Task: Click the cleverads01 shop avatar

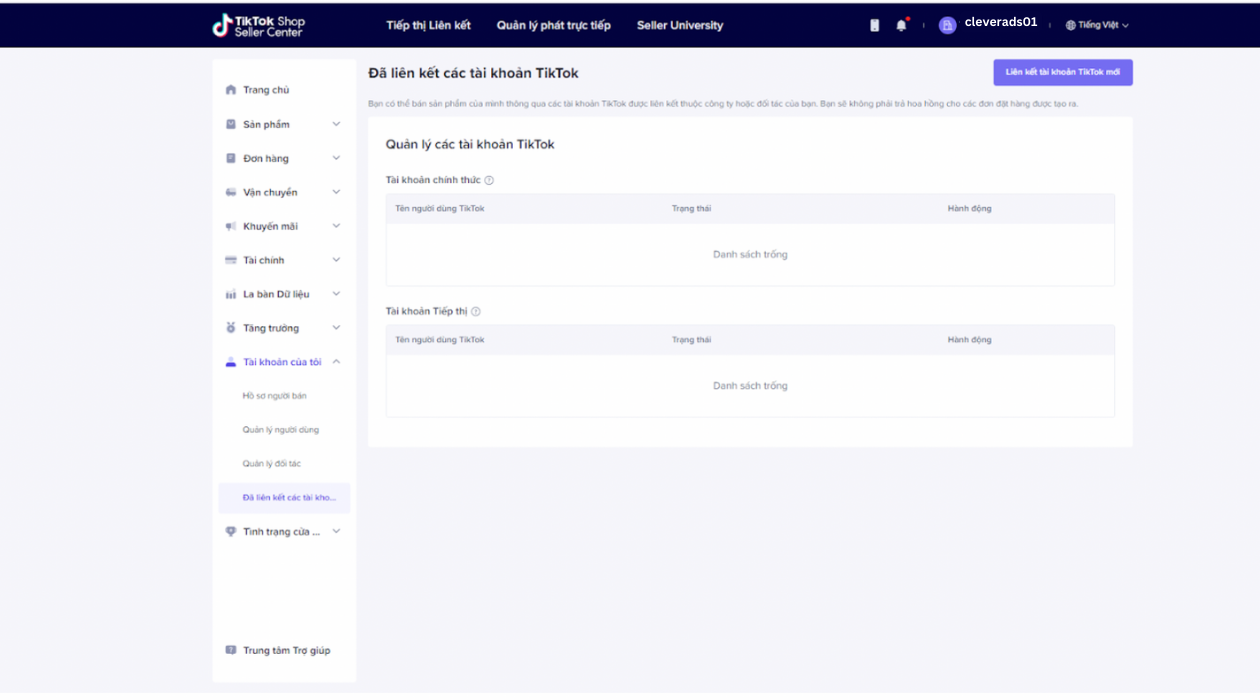Action: (x=947, y=25)
